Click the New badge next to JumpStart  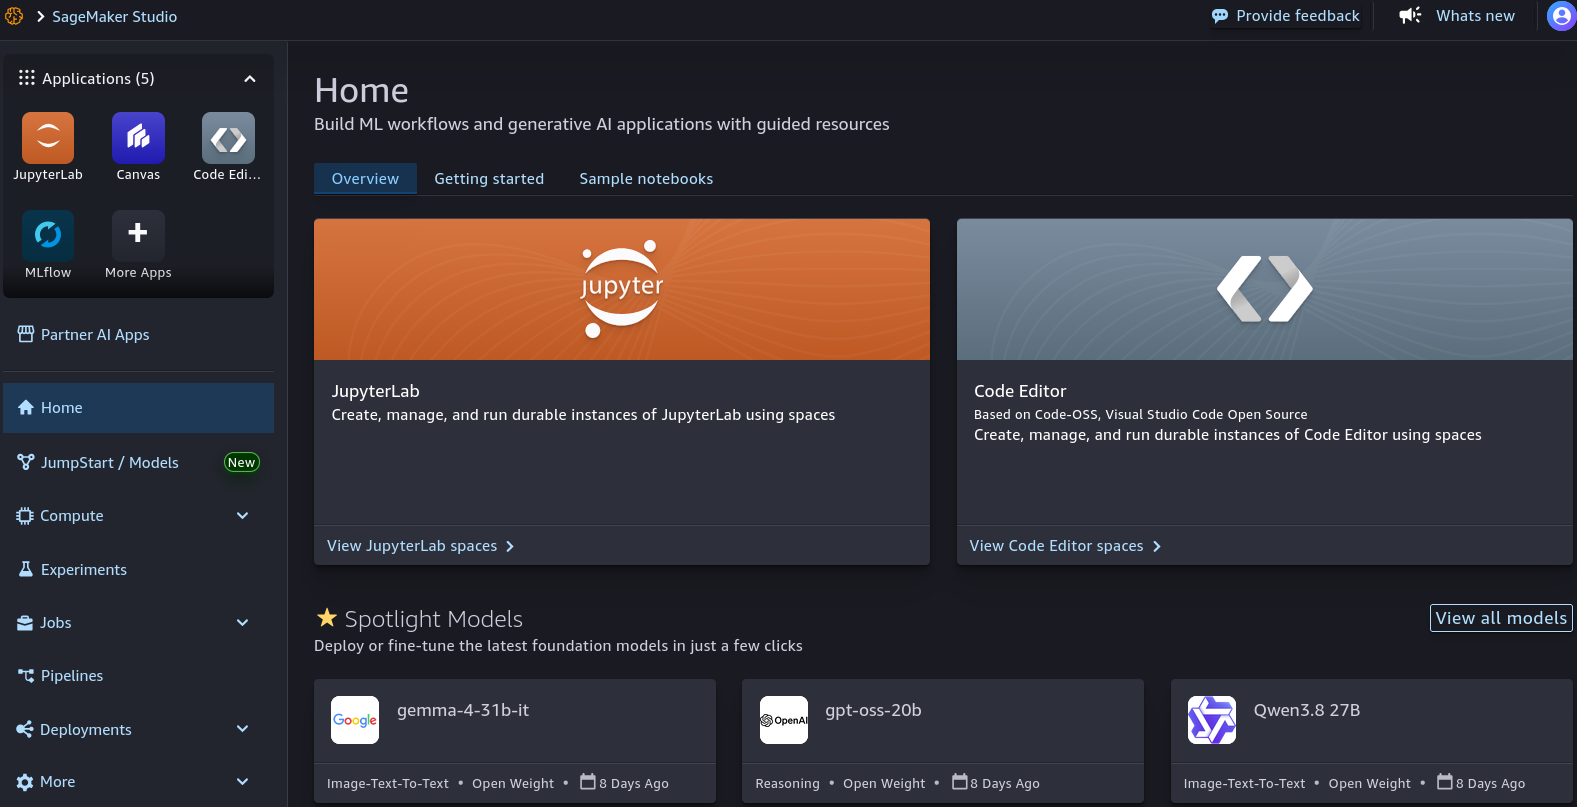(x=241, y=462)
